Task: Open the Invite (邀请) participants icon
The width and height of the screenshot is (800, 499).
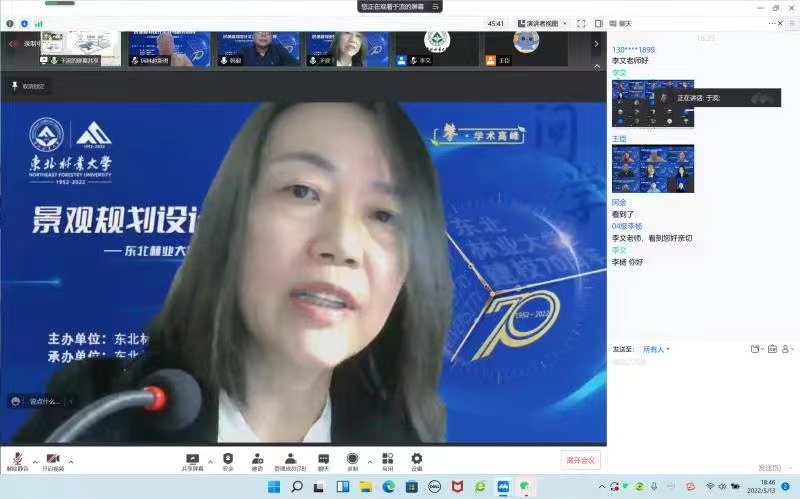Action: point(257,459)
